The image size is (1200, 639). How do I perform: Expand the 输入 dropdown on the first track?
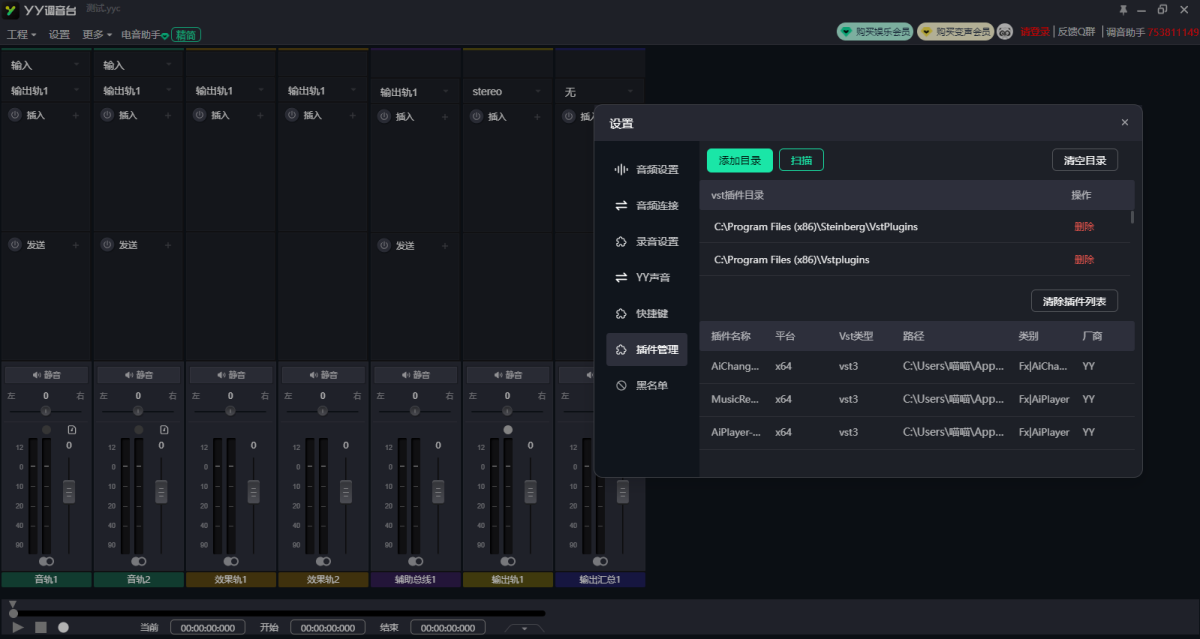(x=46, y=65)
